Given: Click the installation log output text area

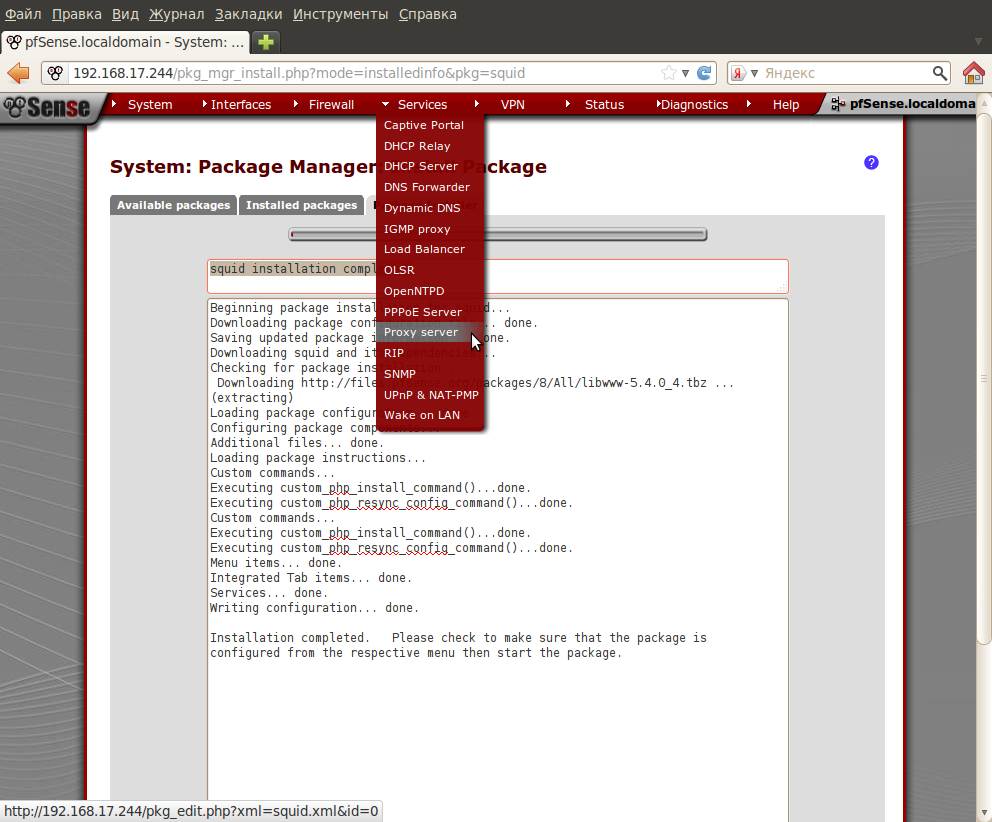Looking at the screenshot, I should tap(498, 560).
